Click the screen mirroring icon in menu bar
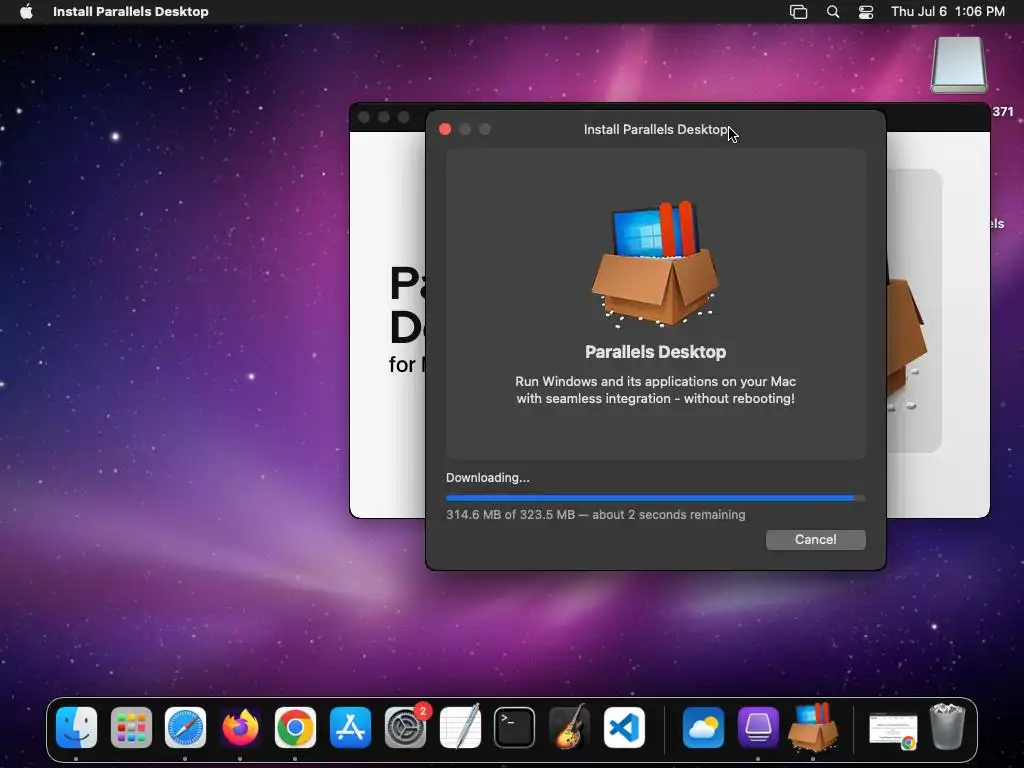The image size is (1024, 768). [x=798, y=11]
